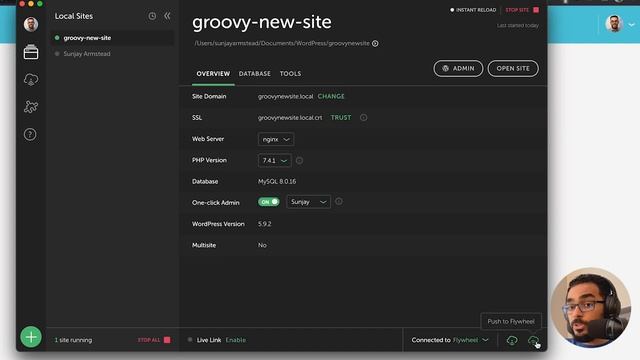Click groovynewsite.local domain text

coord(285,96)
